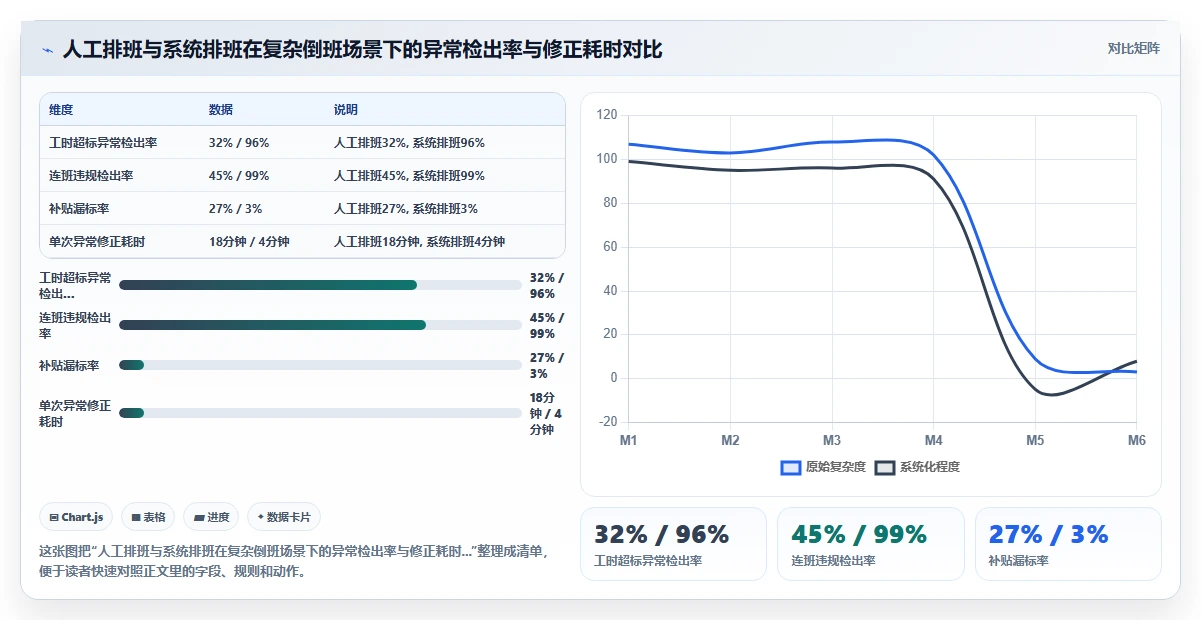Image resolution: width=1201 pixels, height=620 pixels.
Task: Click the 工时超标异常检出 progress bar
Action: tap(320, 285)
